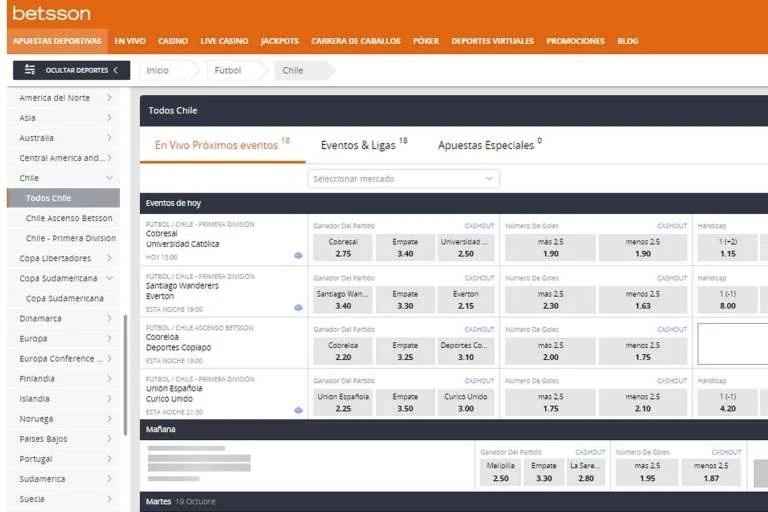The height and width of the screenshot is (512, 768).
Task: Expand America del Norte in sidebar
Action: (64, 98)
